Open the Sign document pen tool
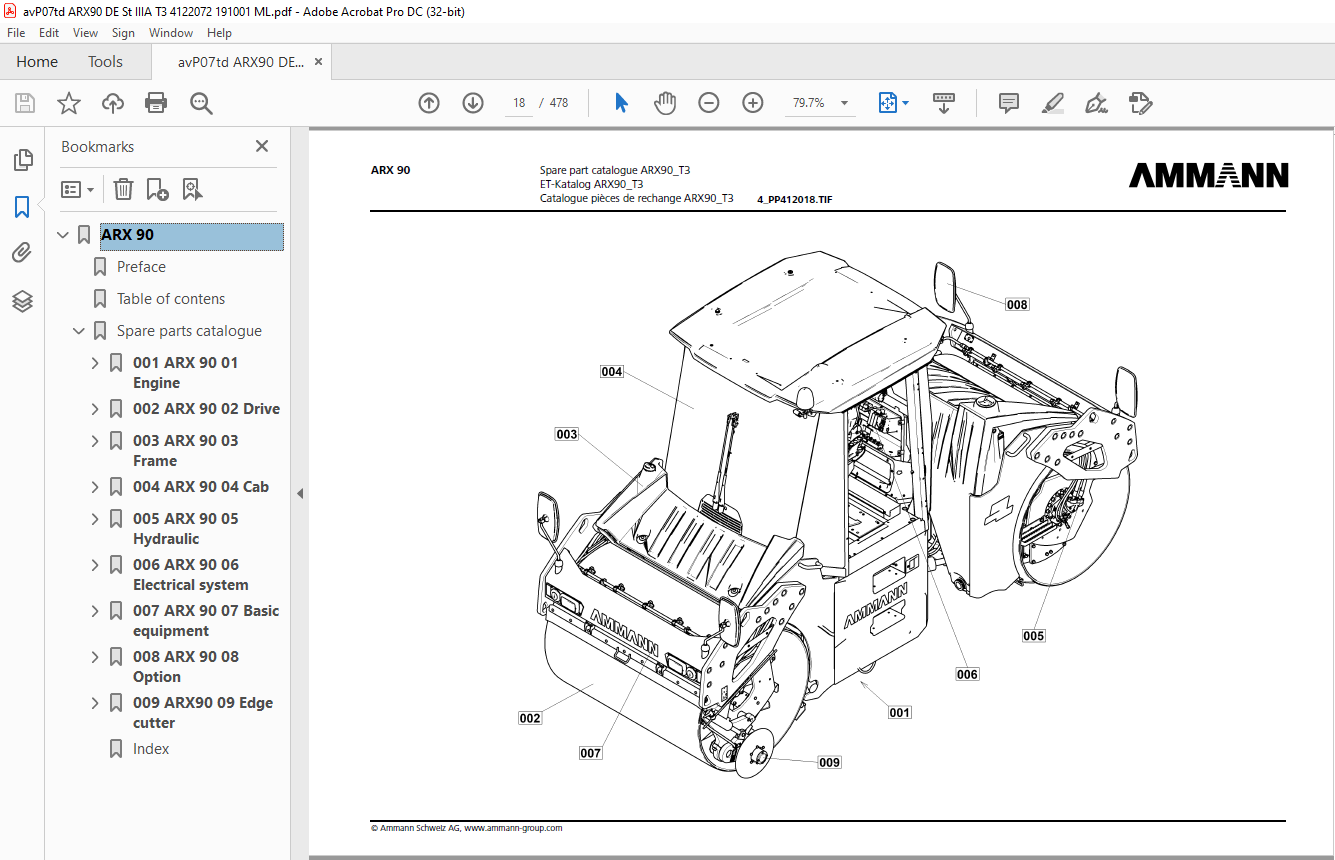The width and height of the screenshot is (1335, 860). [1096, 103]
